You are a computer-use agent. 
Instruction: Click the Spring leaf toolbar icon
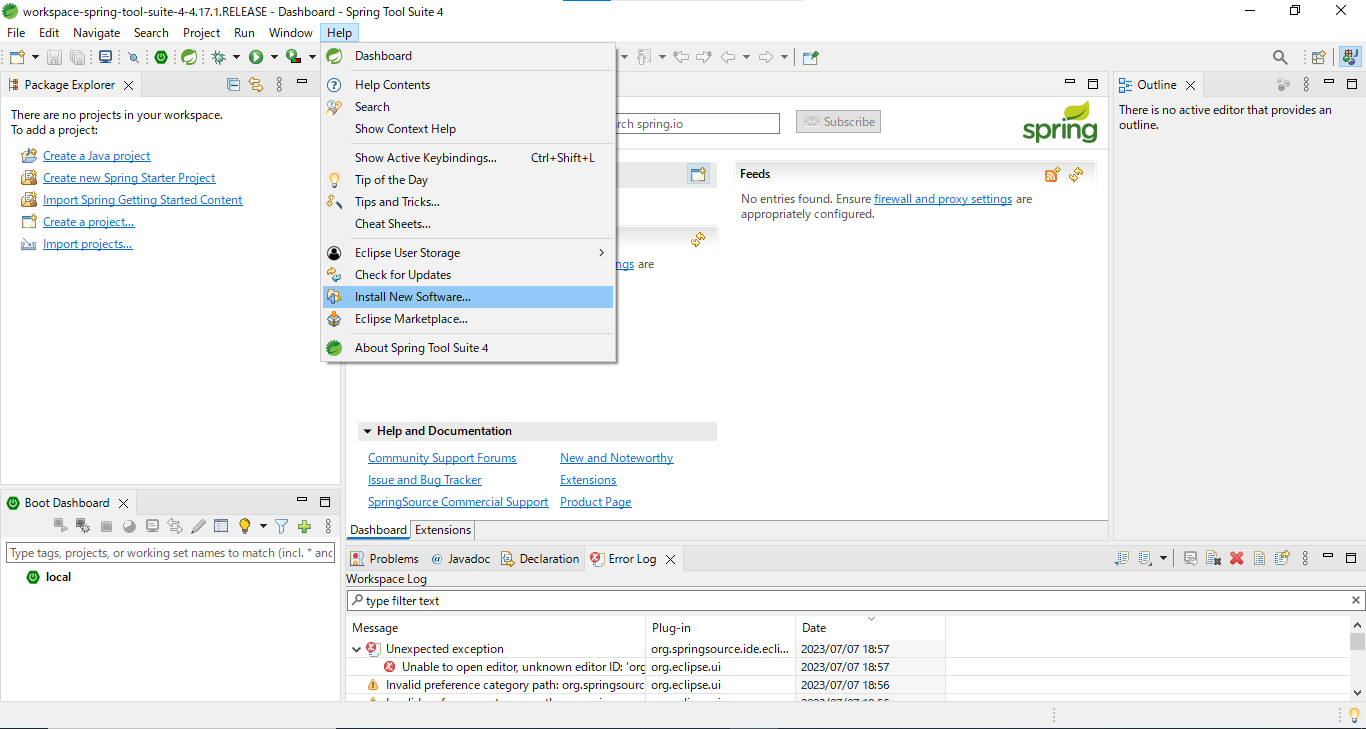click(188, 57)
